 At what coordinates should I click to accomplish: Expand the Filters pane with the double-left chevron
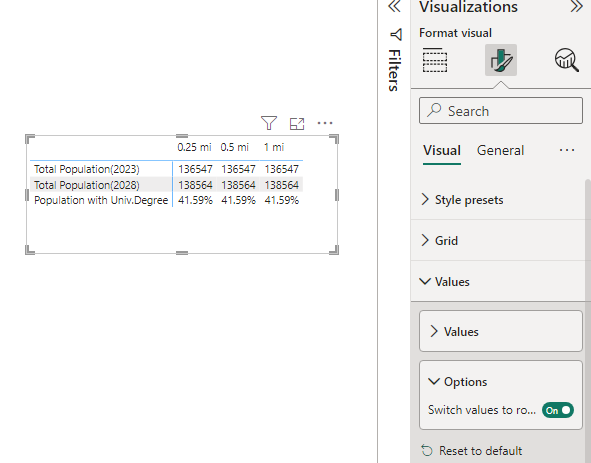(x=394, y=6)
